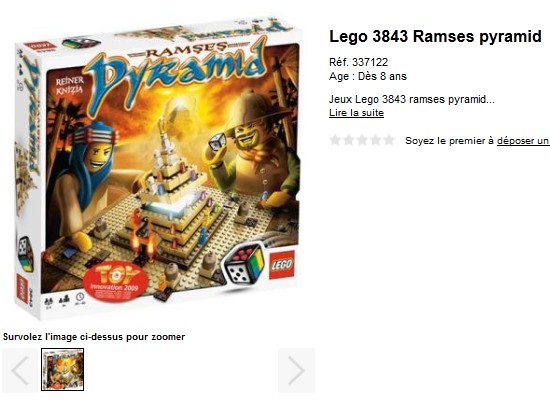This screenshot has width=550, height=401.
Task: Click the blue-robed minifigure on the box
Action: (x=93, y=172)
